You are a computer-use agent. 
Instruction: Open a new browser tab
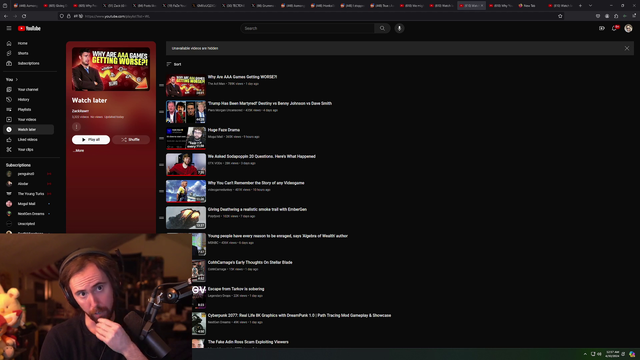pos(580,6)
